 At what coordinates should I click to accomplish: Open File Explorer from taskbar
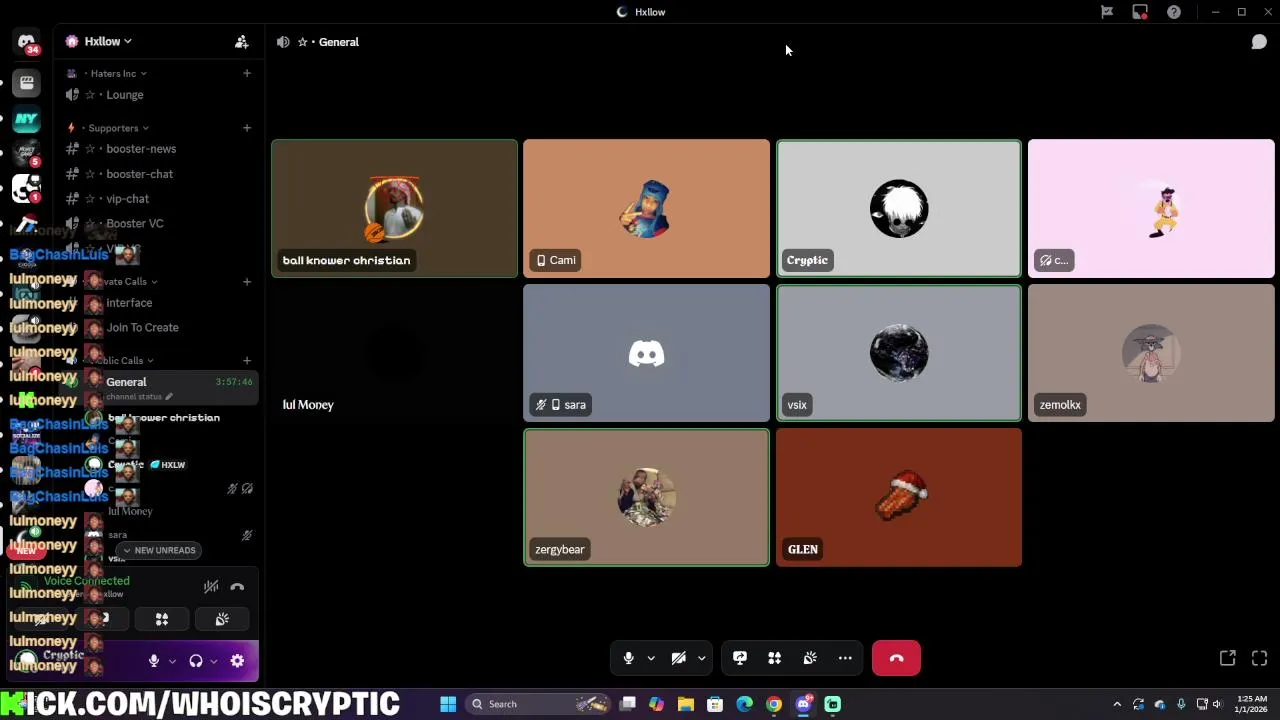coord(686,704)
